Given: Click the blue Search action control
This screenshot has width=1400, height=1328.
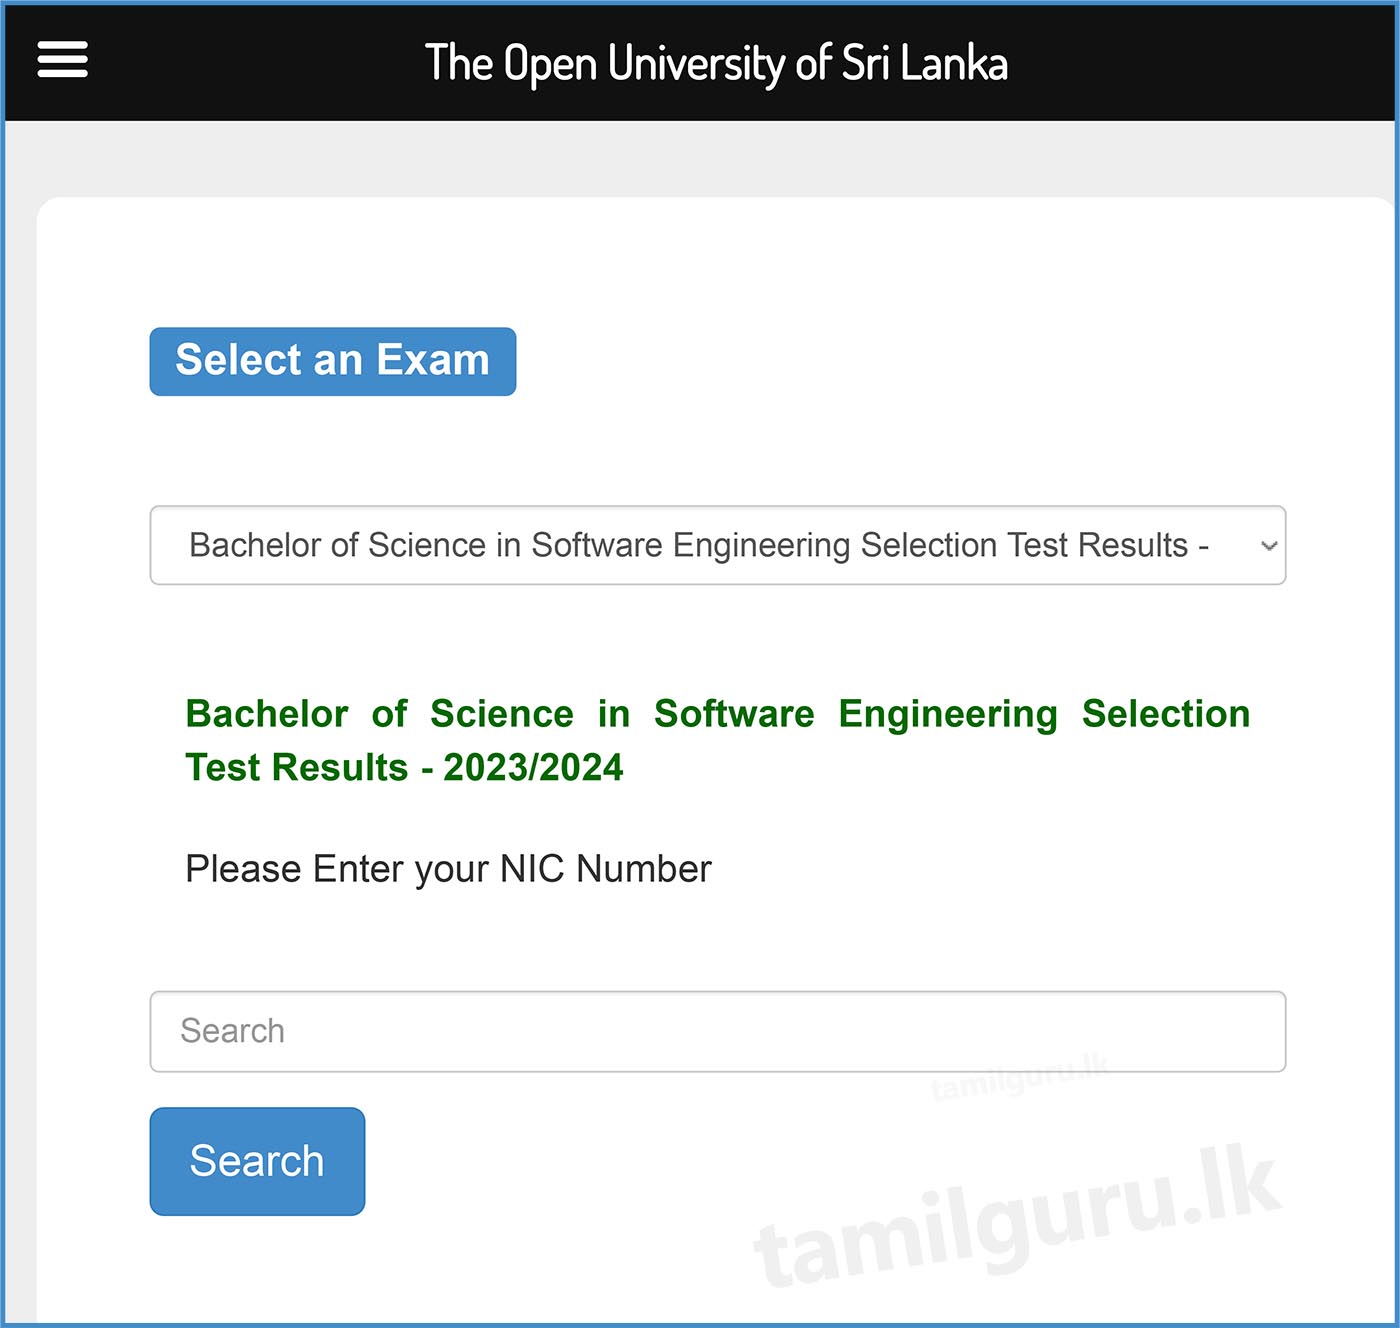Looking at the screenshot, I should coord(256,1160).
